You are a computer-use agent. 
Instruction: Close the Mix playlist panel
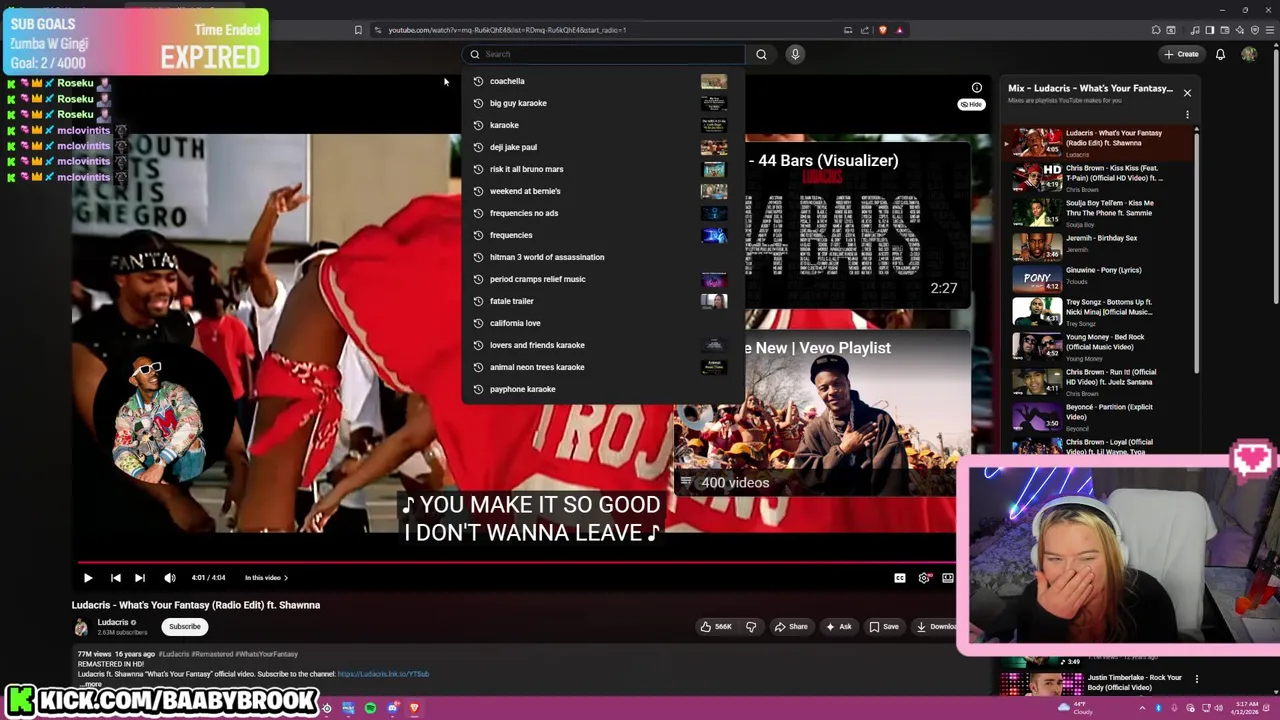click(1187, 93)
